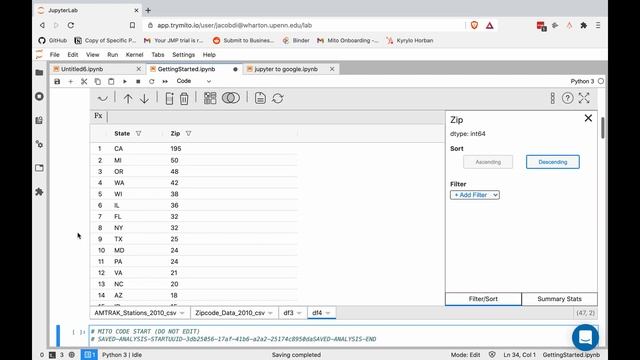Cut the selected cell with scissors icon
Viewport: 640px width, 360px height.
point(84,81)
